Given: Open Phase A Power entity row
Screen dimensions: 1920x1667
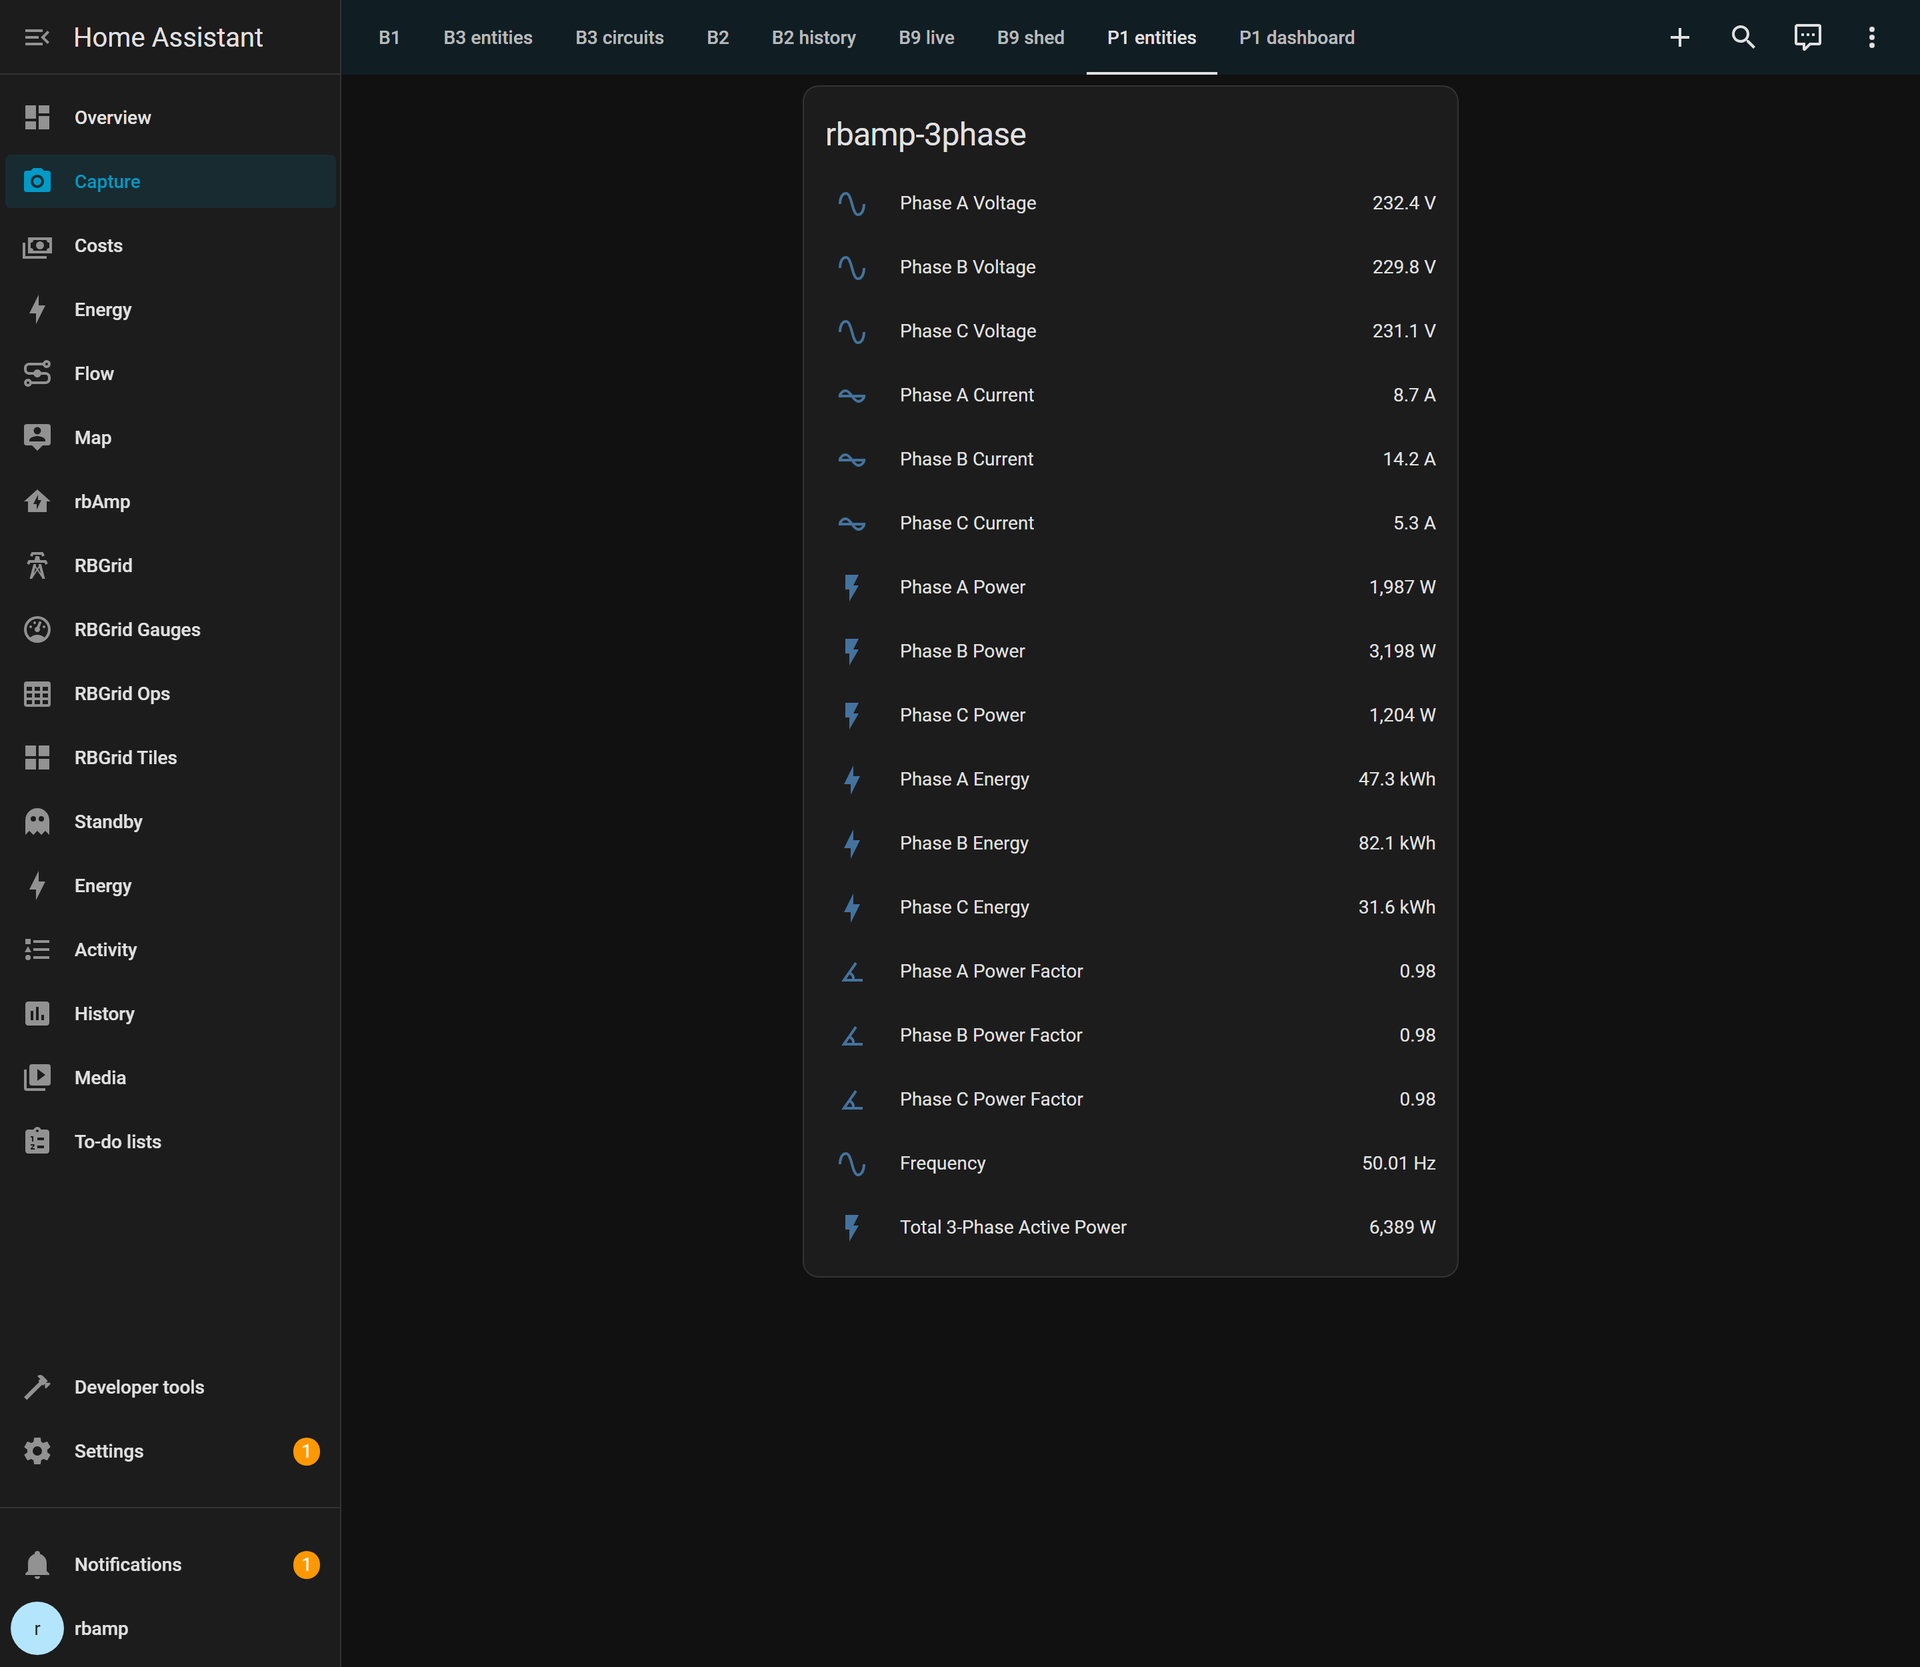Looking at the screenshot, I should pyautogui.click(x=1130, y=587).
